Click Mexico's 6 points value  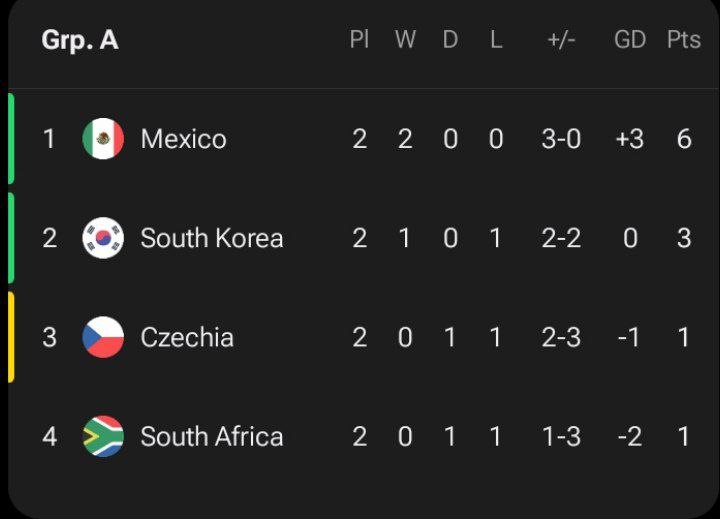684,139
